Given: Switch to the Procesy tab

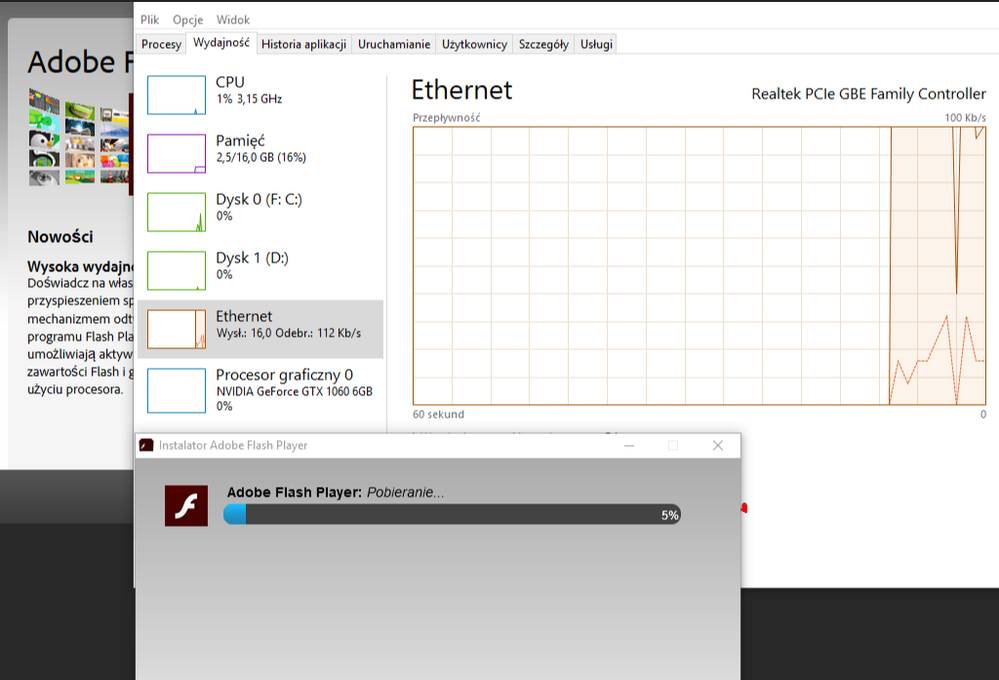Looking at the screenshot, I should [161, 44].
